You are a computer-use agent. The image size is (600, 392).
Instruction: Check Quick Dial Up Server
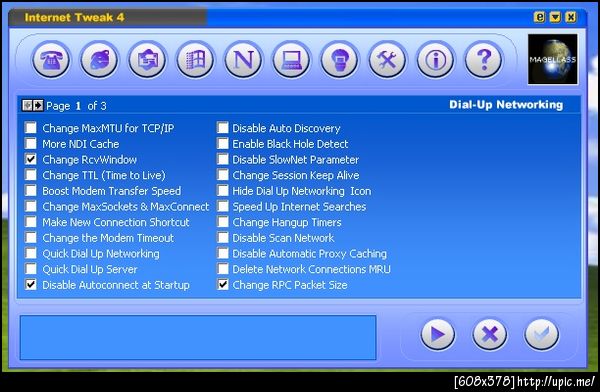[31, 269]
